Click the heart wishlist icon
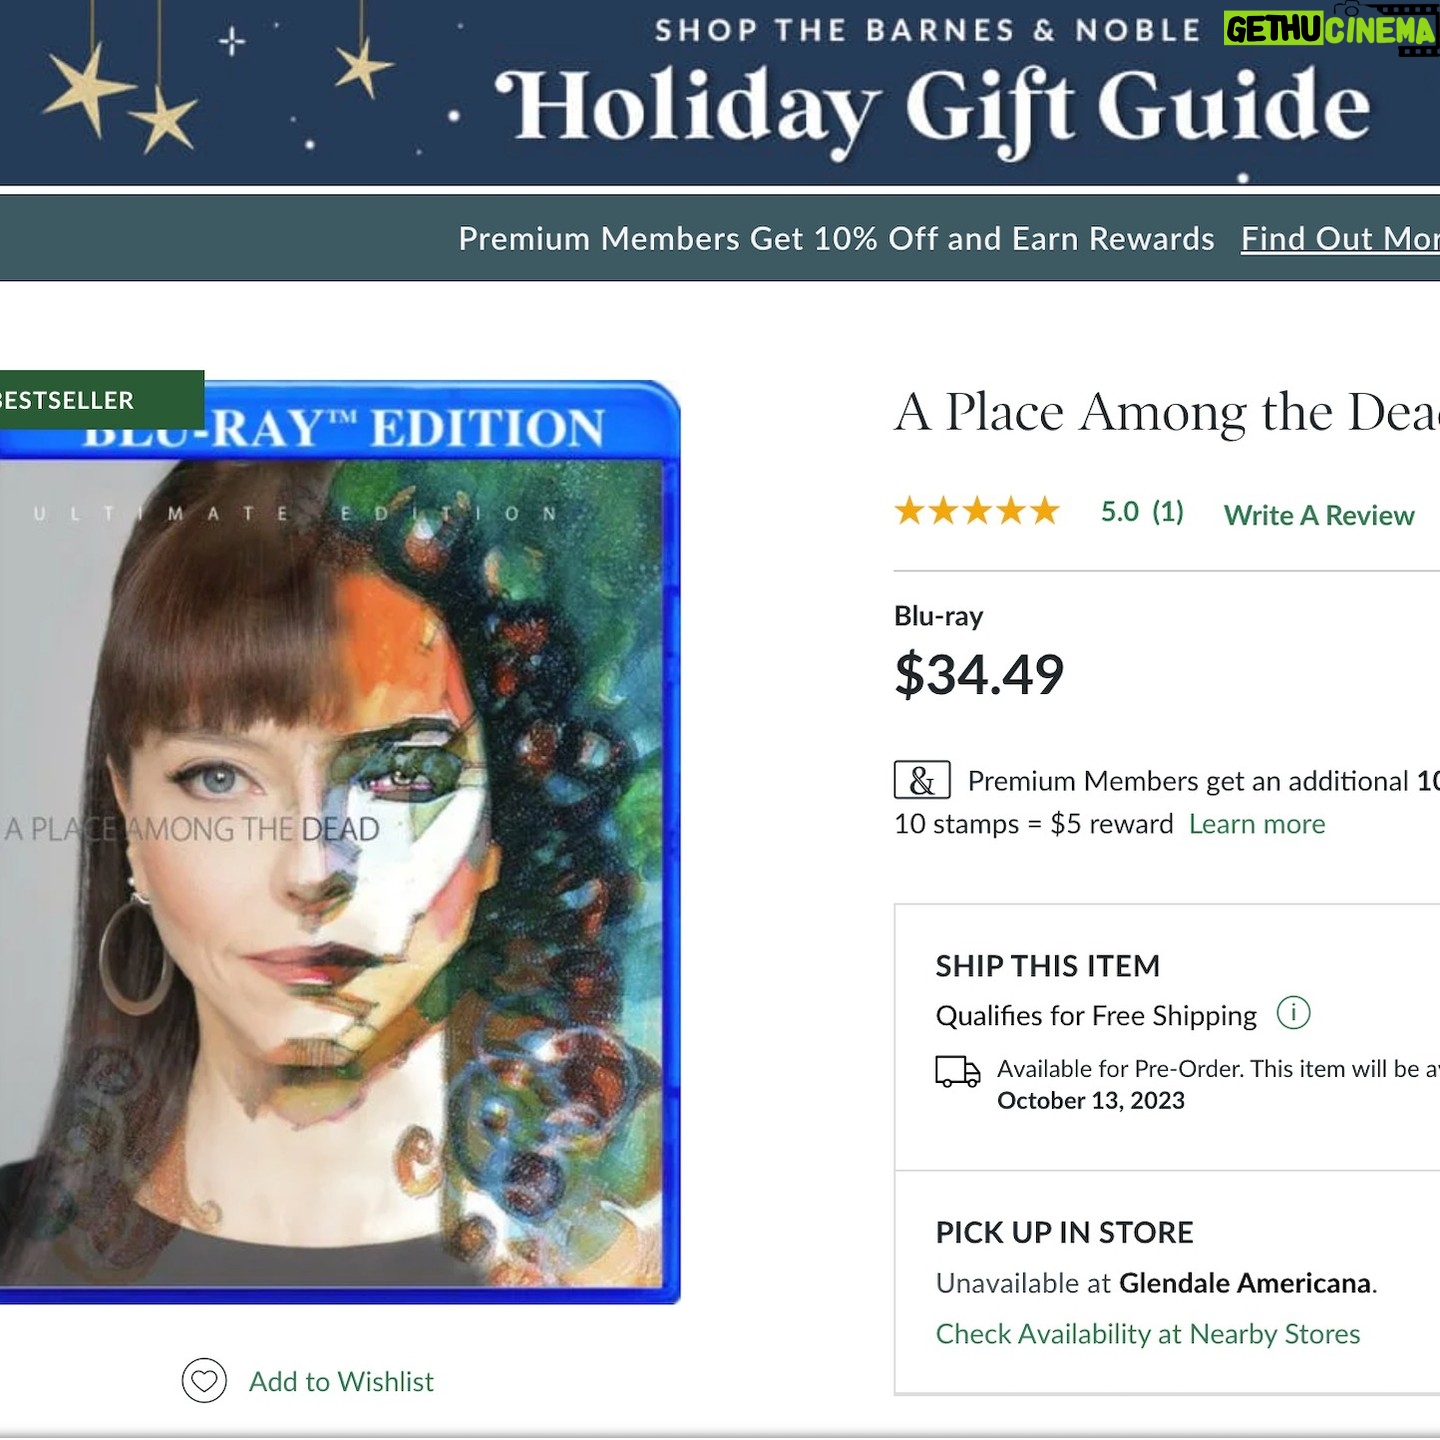1440x1440 pixels. (204, 1381)
